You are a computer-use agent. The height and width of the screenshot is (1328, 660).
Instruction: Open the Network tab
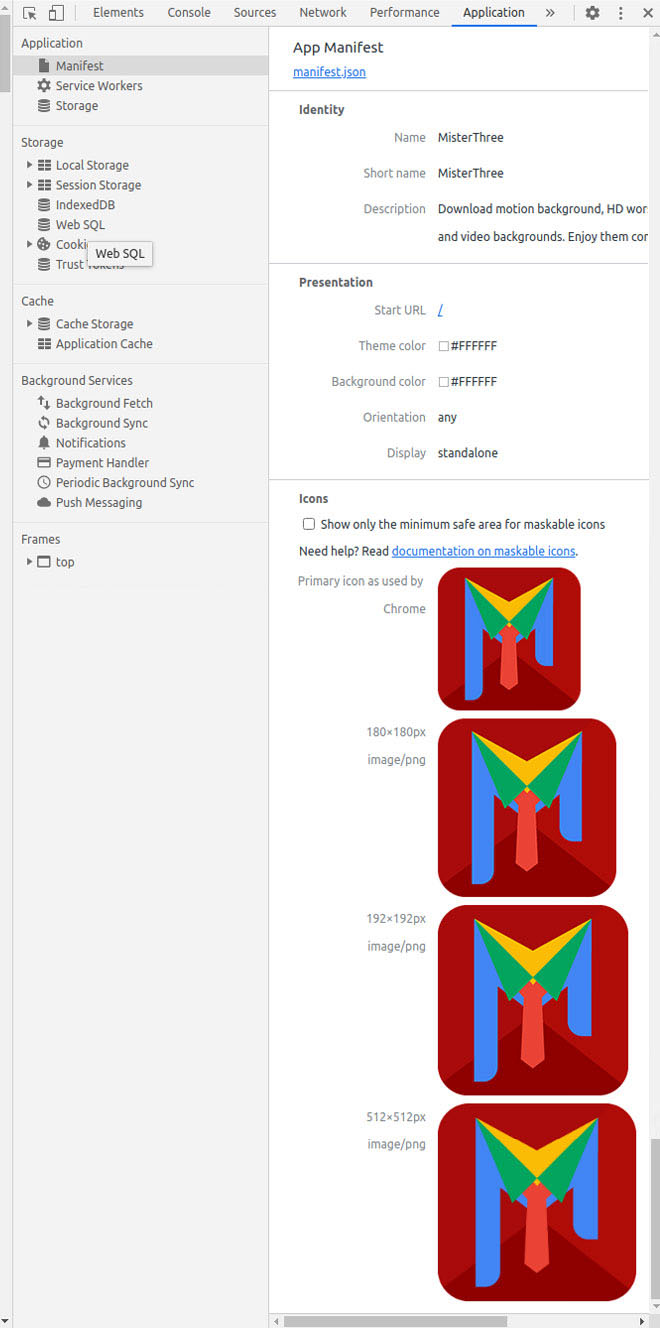(323, 13)
